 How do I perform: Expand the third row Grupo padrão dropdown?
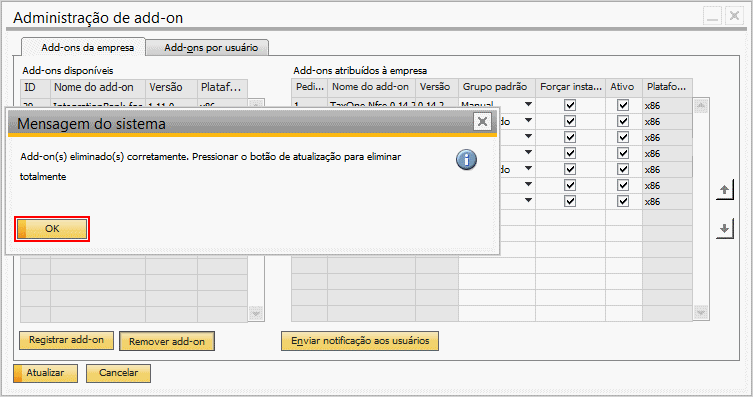point(528,136)
